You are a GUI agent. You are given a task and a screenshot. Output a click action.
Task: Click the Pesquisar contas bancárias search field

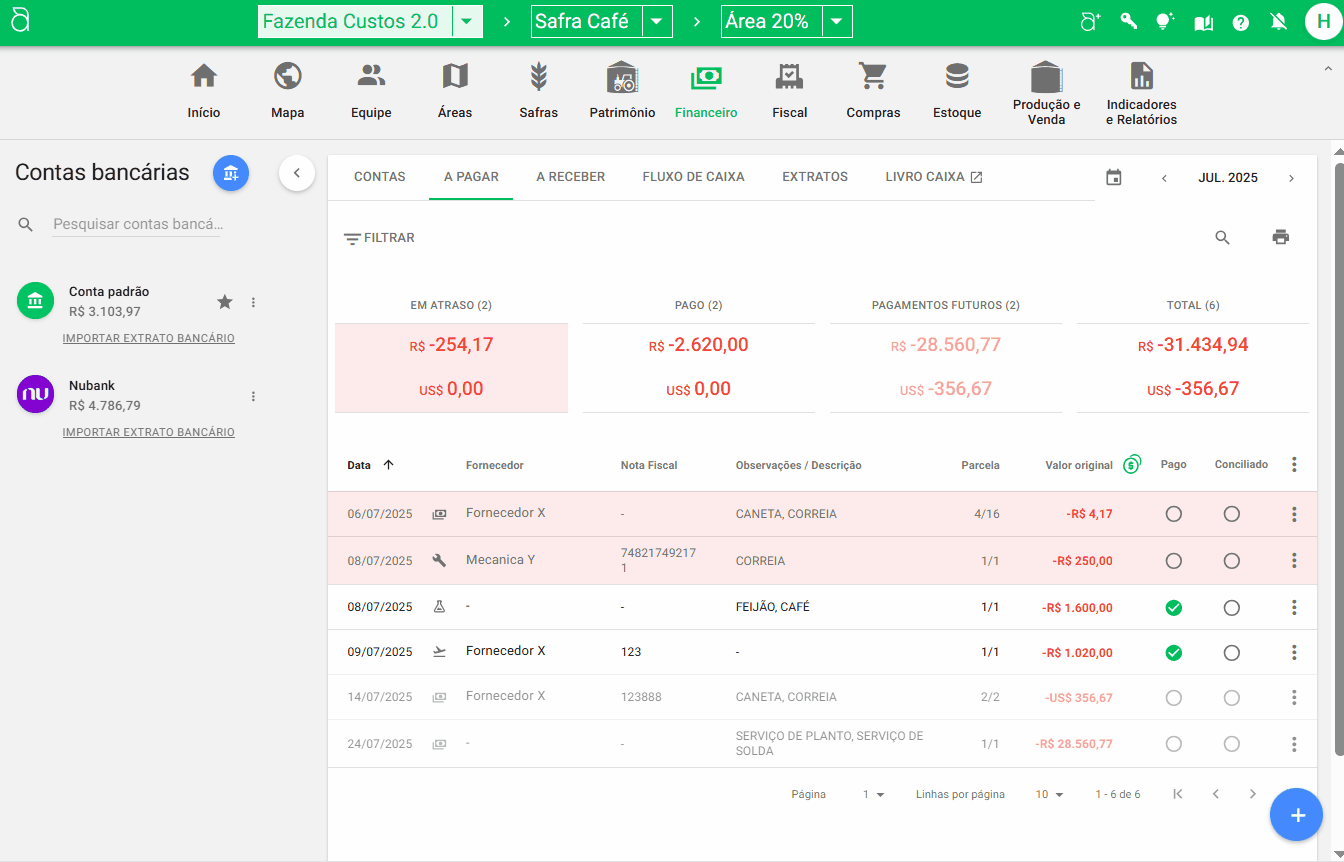[x=137, y=225]
